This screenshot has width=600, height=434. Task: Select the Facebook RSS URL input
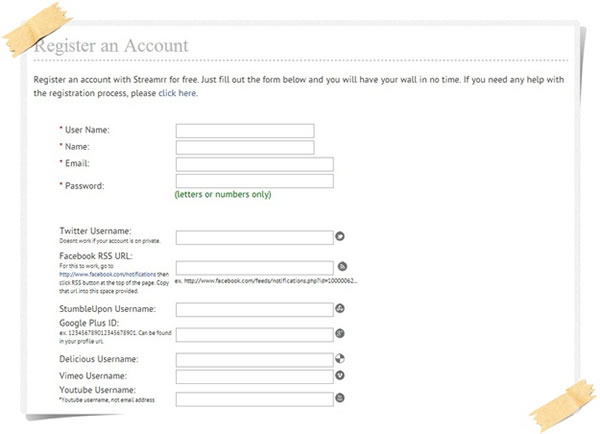(x=254, y=267)
